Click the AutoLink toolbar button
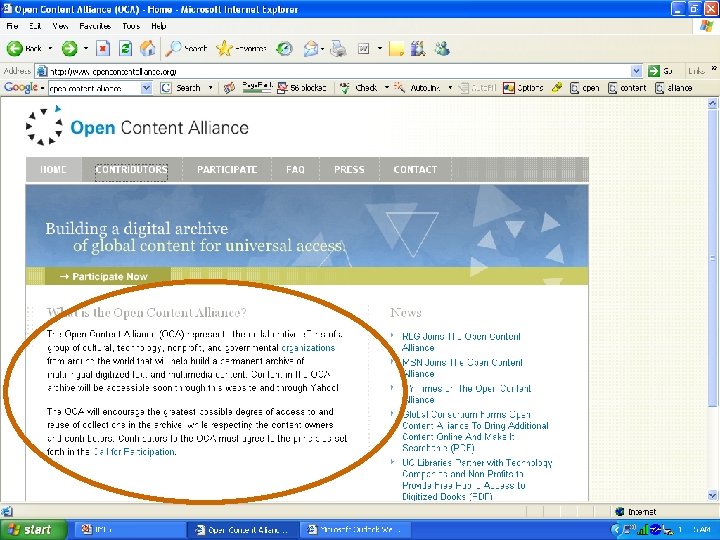Image resolution: width=720 pixels, height=540 pixels. click(418, 88)
